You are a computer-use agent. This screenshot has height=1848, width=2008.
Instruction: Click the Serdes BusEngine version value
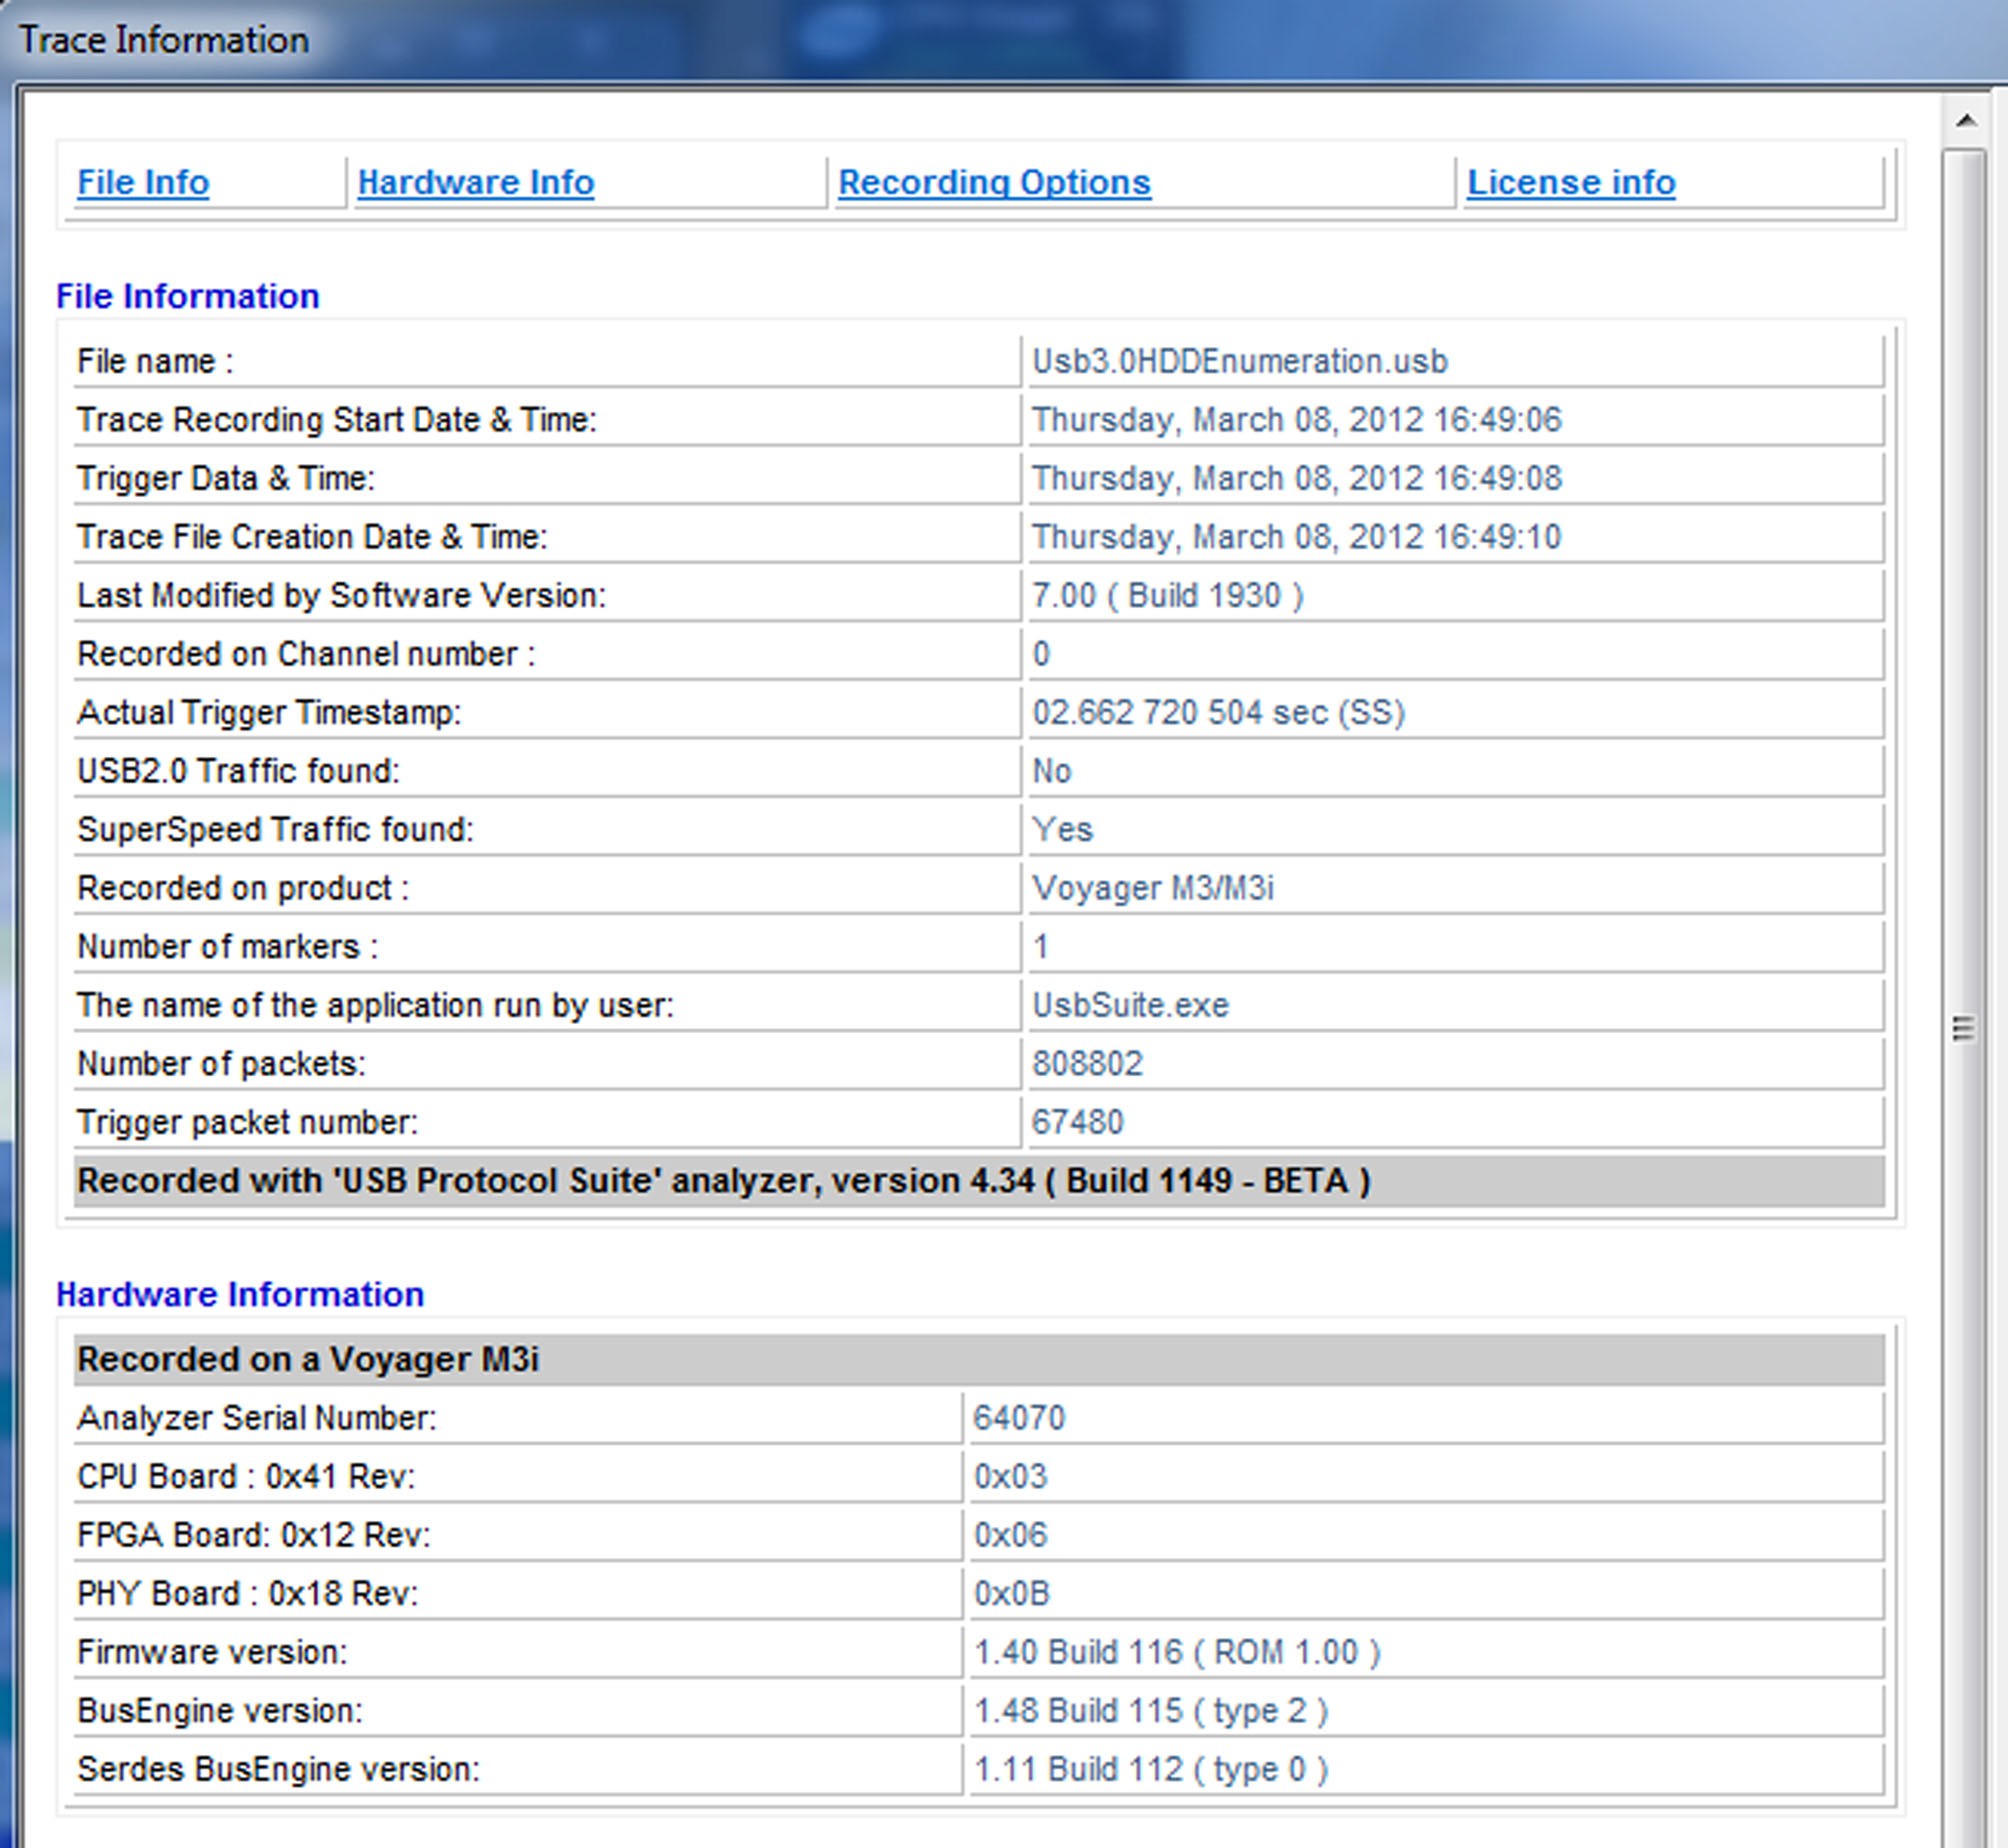click(x=1150, y=1769)
